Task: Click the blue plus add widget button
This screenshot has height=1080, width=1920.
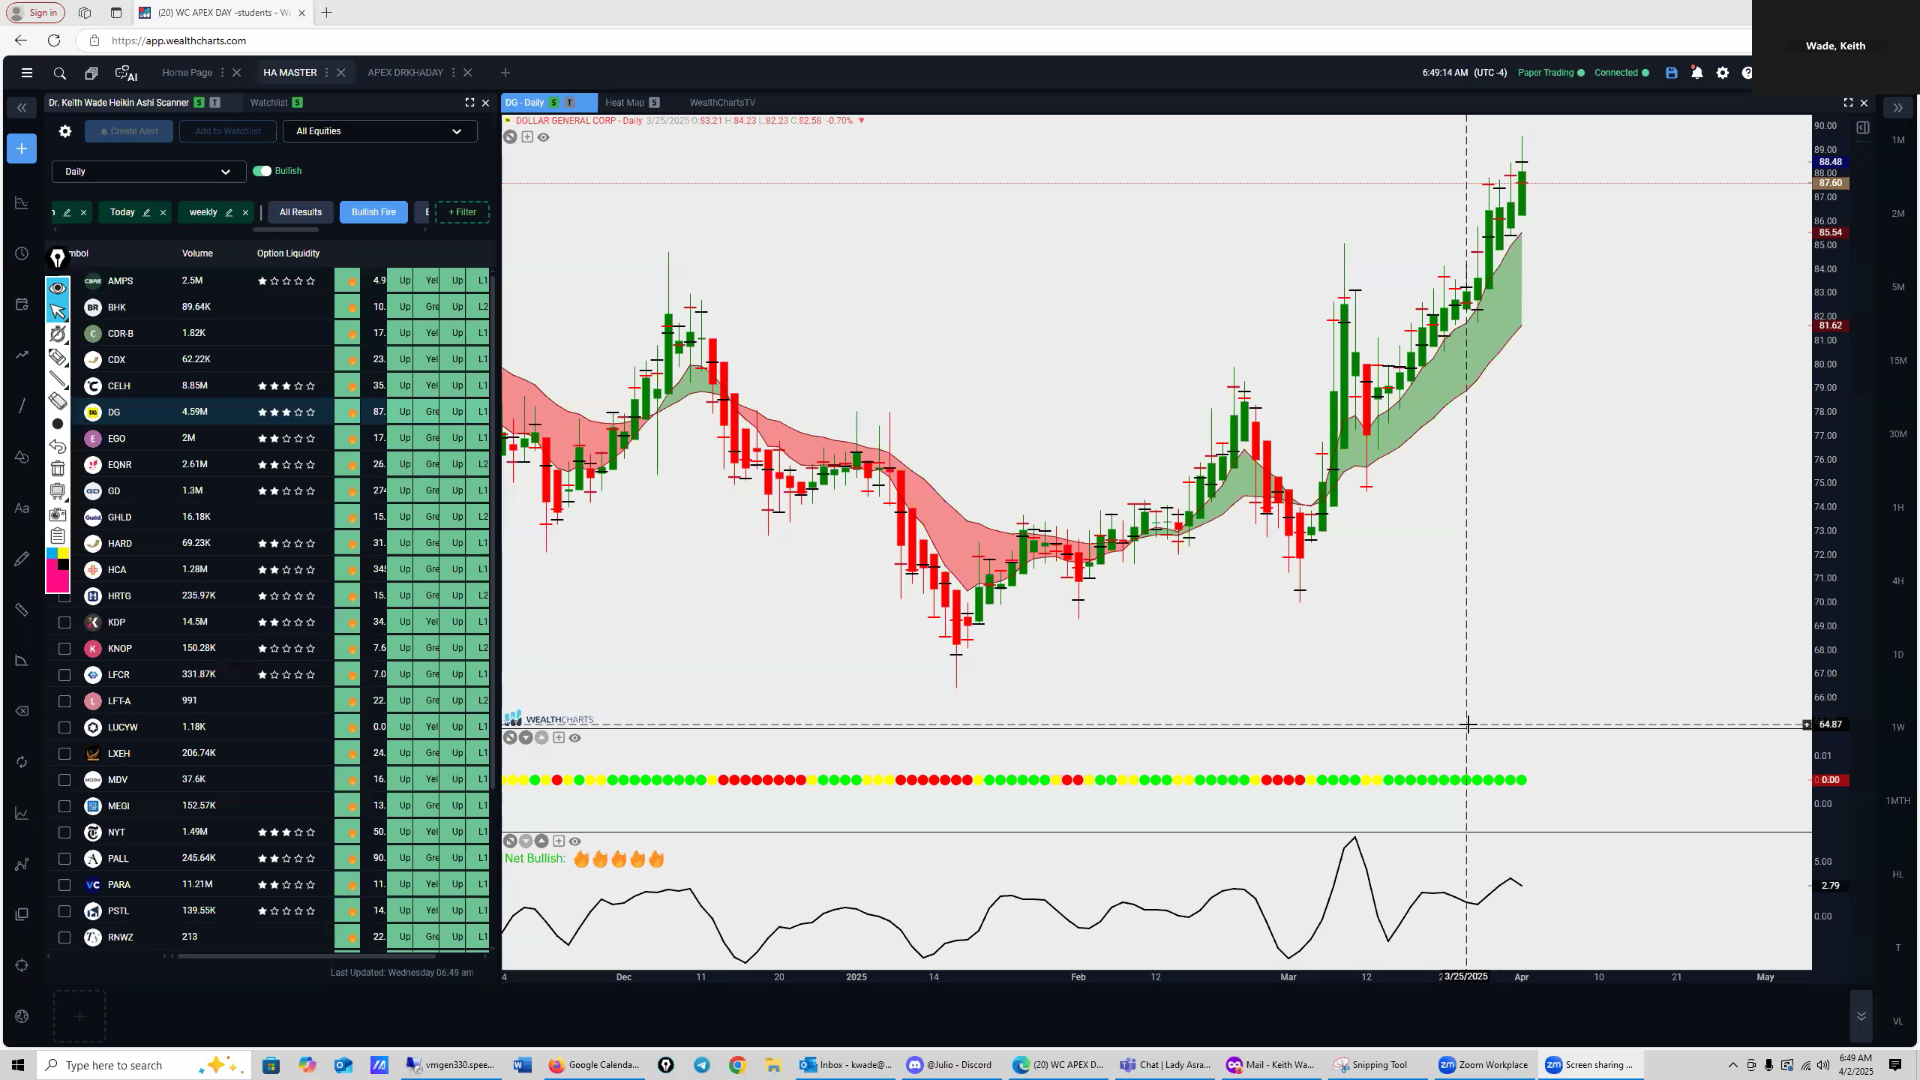Action: 22,149
